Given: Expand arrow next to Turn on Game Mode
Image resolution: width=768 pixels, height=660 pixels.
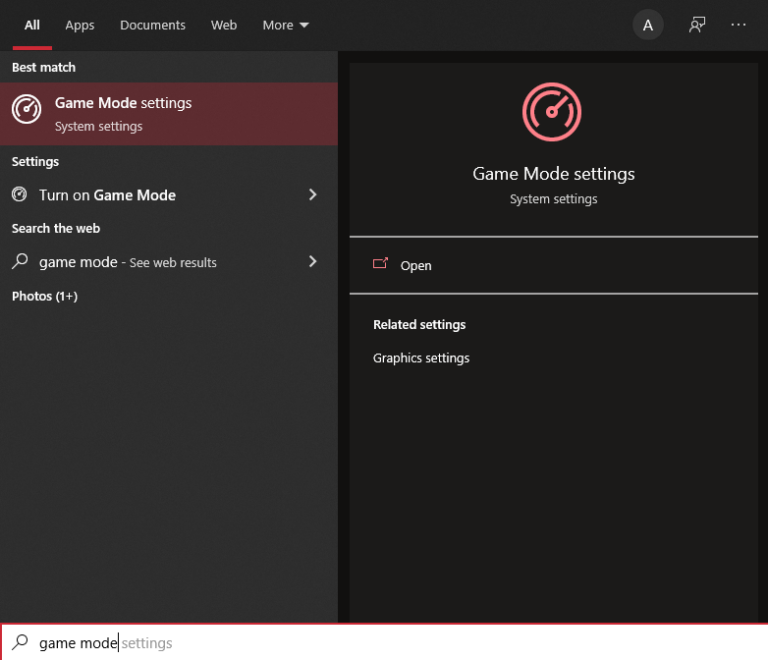Looking at the screenshot, I should point(312,195).
